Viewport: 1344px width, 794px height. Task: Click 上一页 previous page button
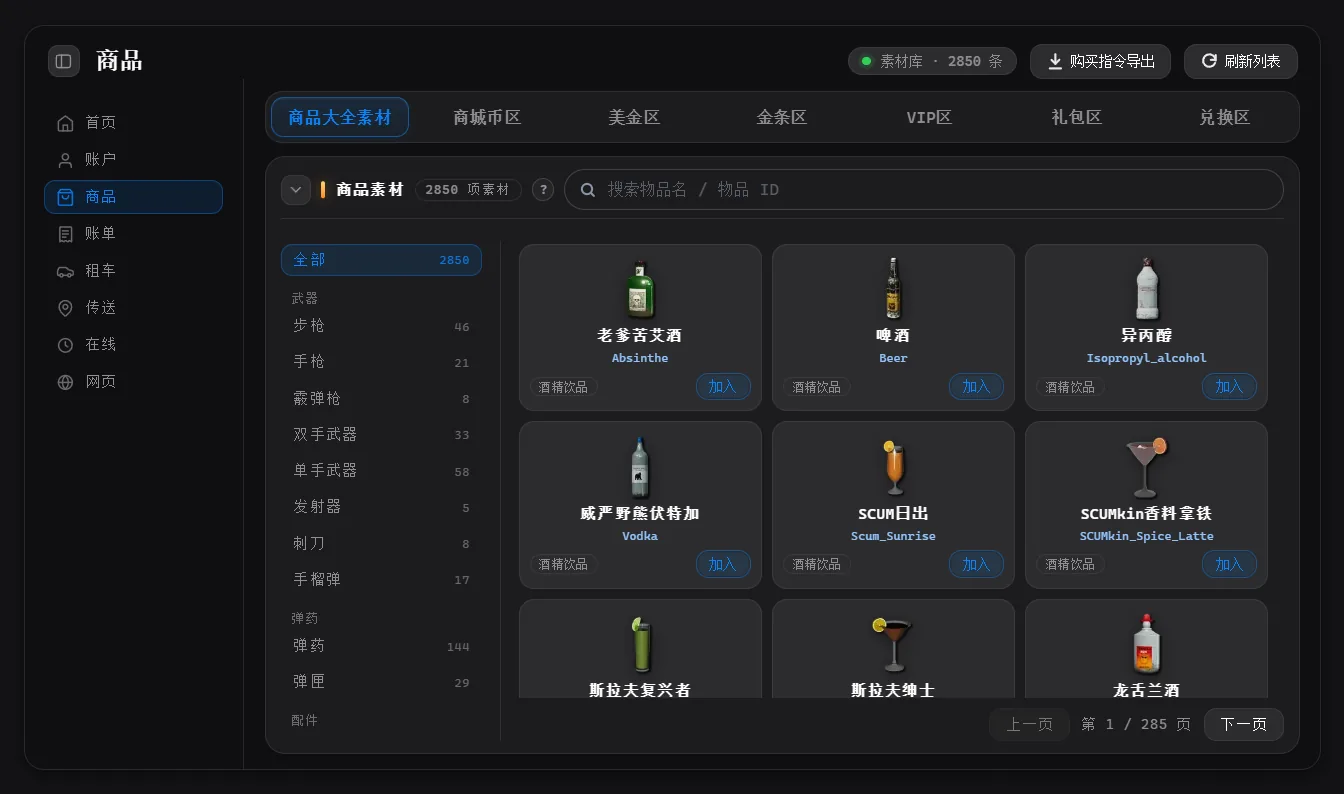tap(1029, 724)
